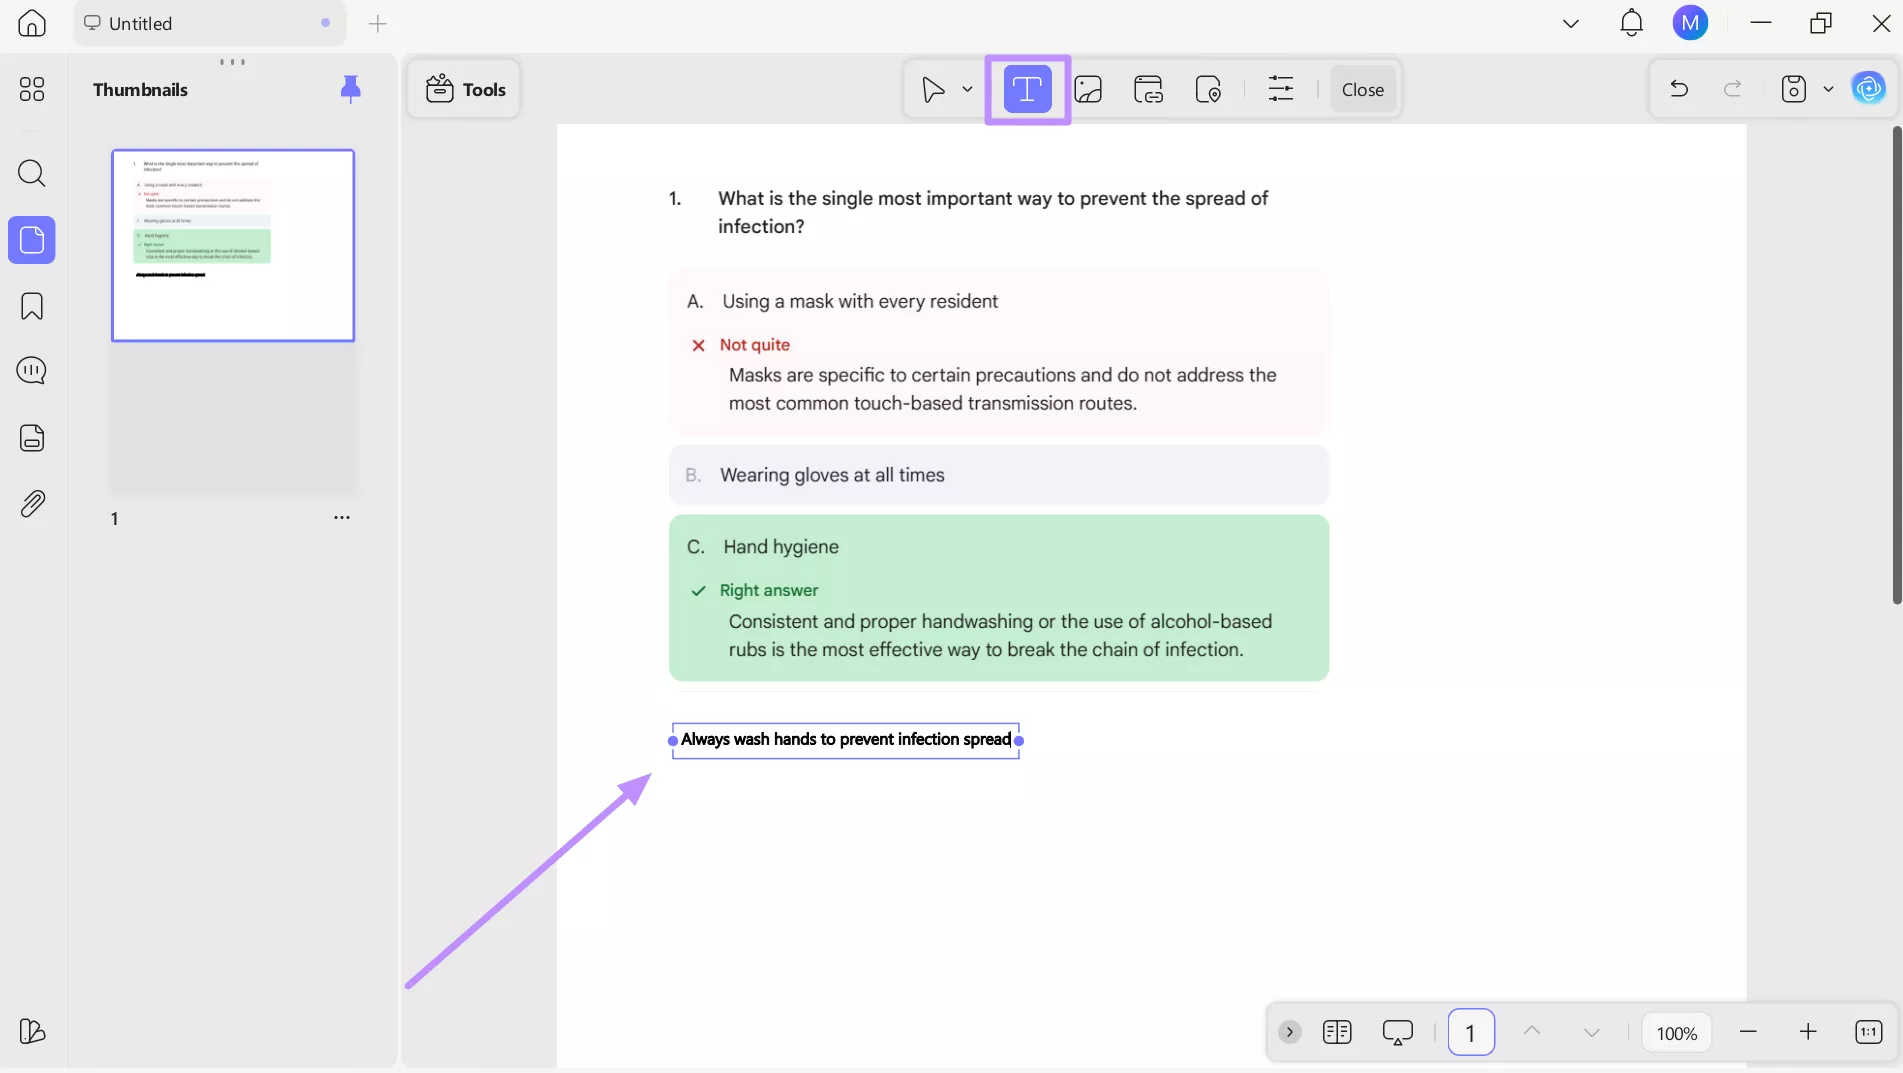Toggle side-by-side reading view

click(1337, 1032)
